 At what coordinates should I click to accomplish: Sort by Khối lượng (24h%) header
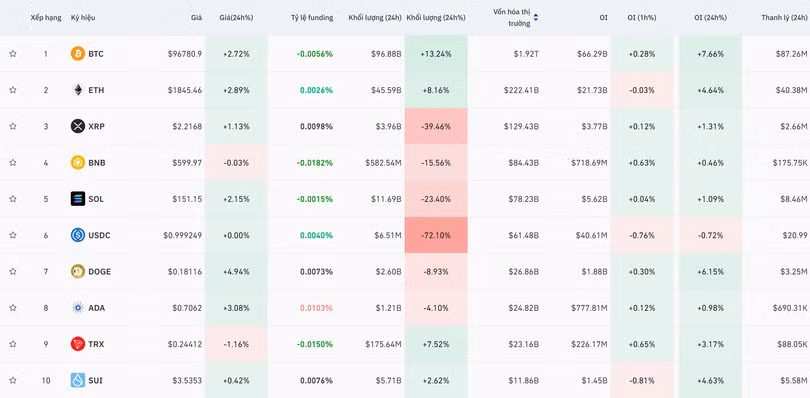(x=436, y=18)
